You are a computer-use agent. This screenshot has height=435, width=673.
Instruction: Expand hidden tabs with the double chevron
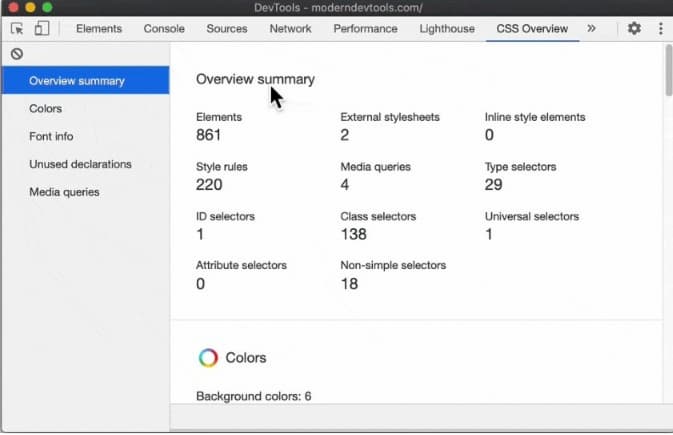[591, 28]
